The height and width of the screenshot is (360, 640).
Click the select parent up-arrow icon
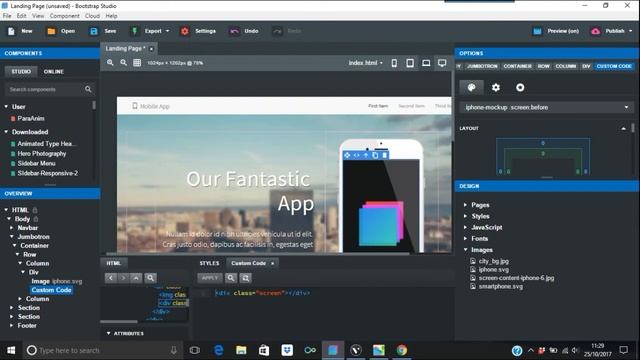[366, 155]
